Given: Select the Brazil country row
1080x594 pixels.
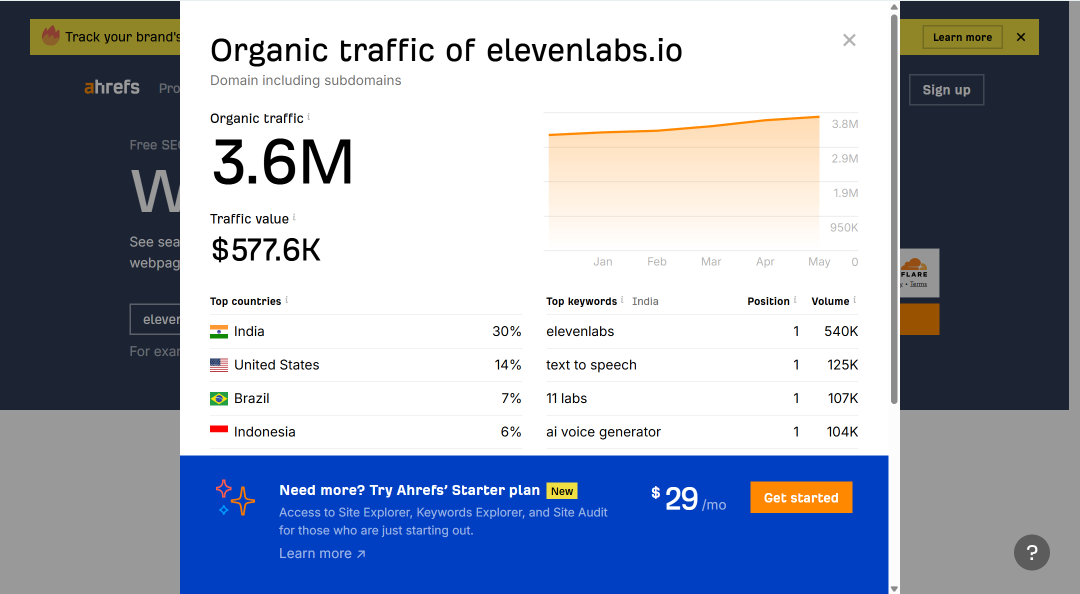Looking at the screenshot, I should tap(366, 398).
